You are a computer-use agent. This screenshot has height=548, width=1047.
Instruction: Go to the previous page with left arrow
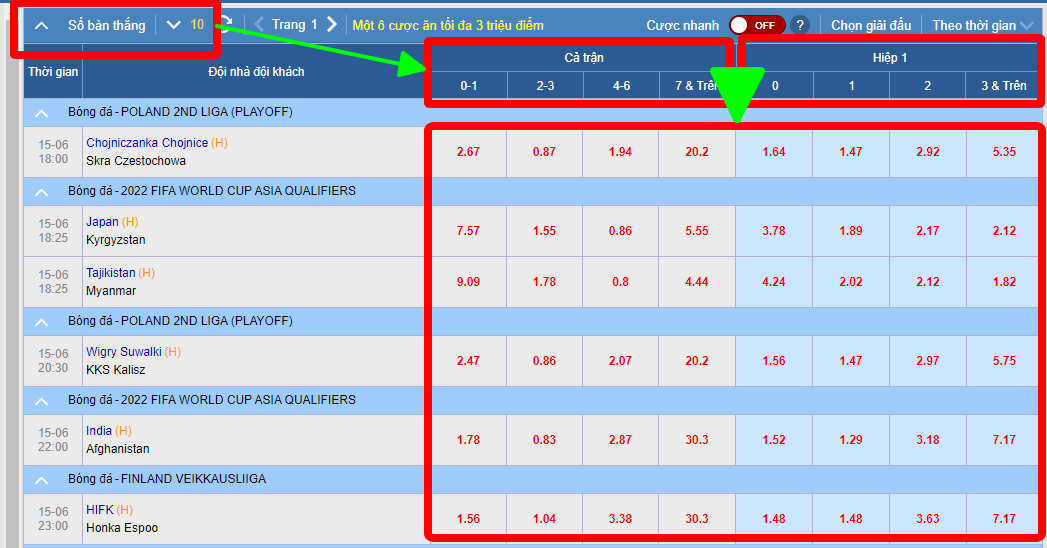(x=259, y=25)
